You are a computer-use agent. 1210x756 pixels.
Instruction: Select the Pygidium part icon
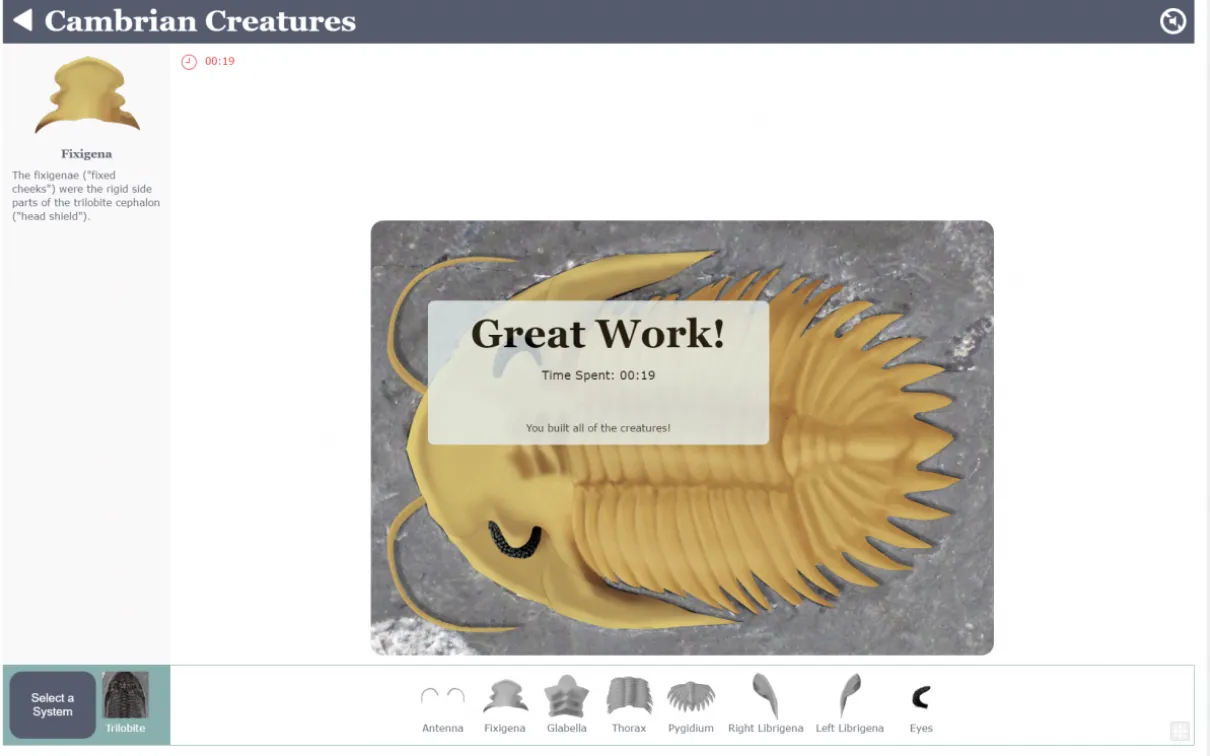690,695
